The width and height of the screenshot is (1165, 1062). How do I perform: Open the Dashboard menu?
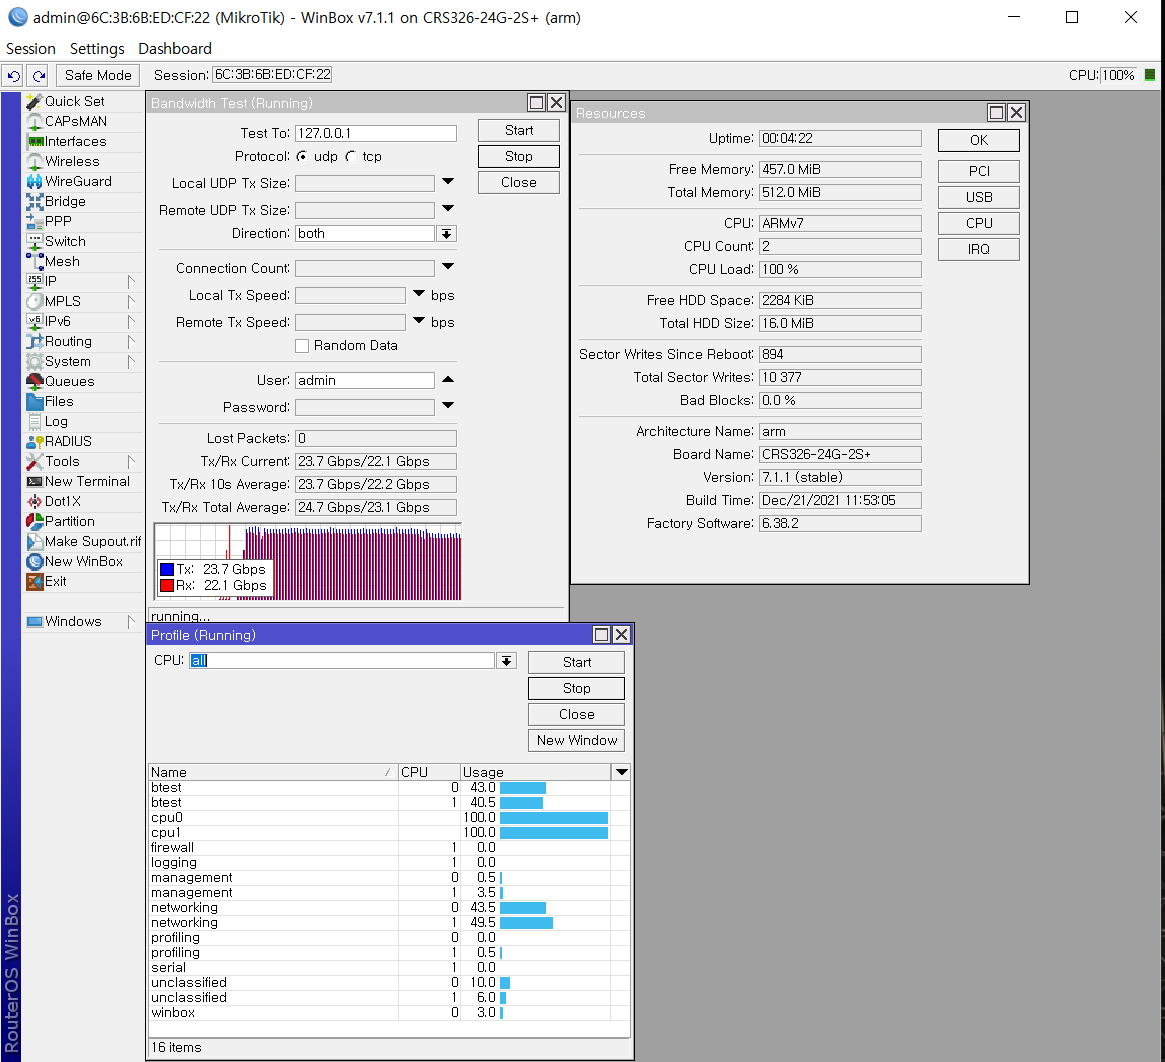click(x=175, y=49)
